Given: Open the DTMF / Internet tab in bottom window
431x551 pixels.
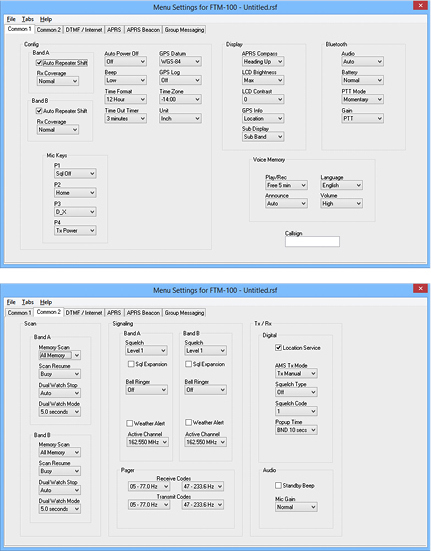Looking at the screenshot, I should (x=84, y=313).
